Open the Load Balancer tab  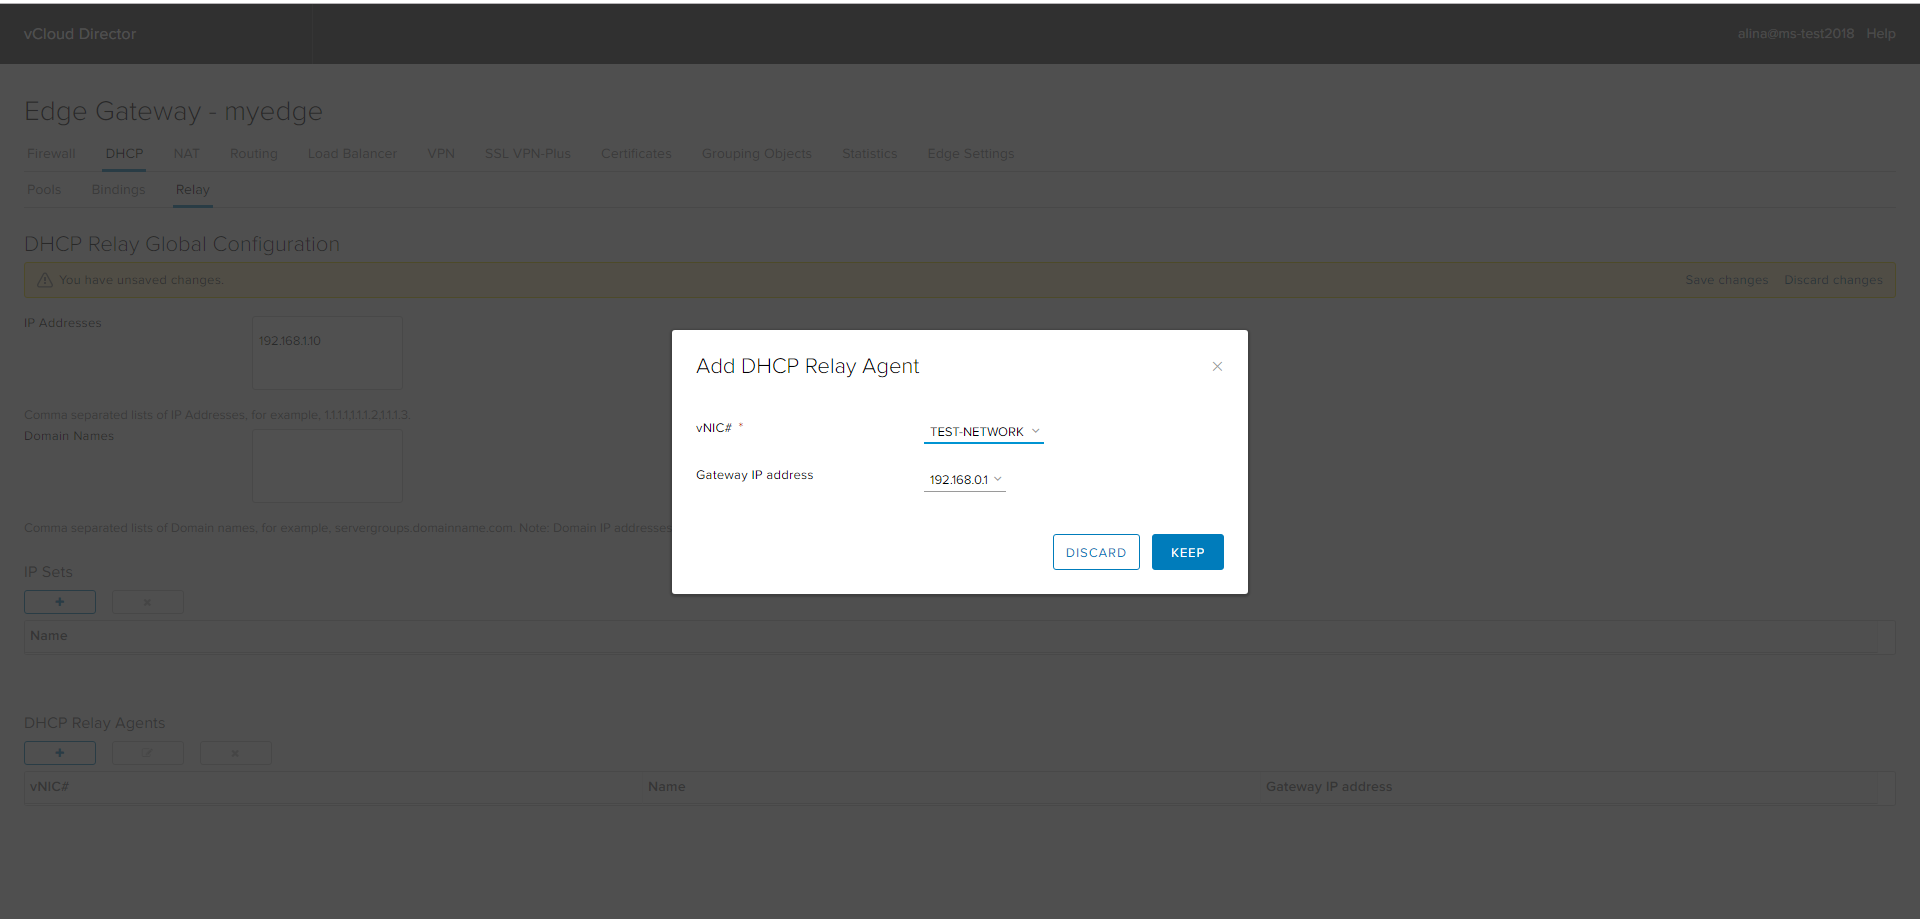pos(352,153)
